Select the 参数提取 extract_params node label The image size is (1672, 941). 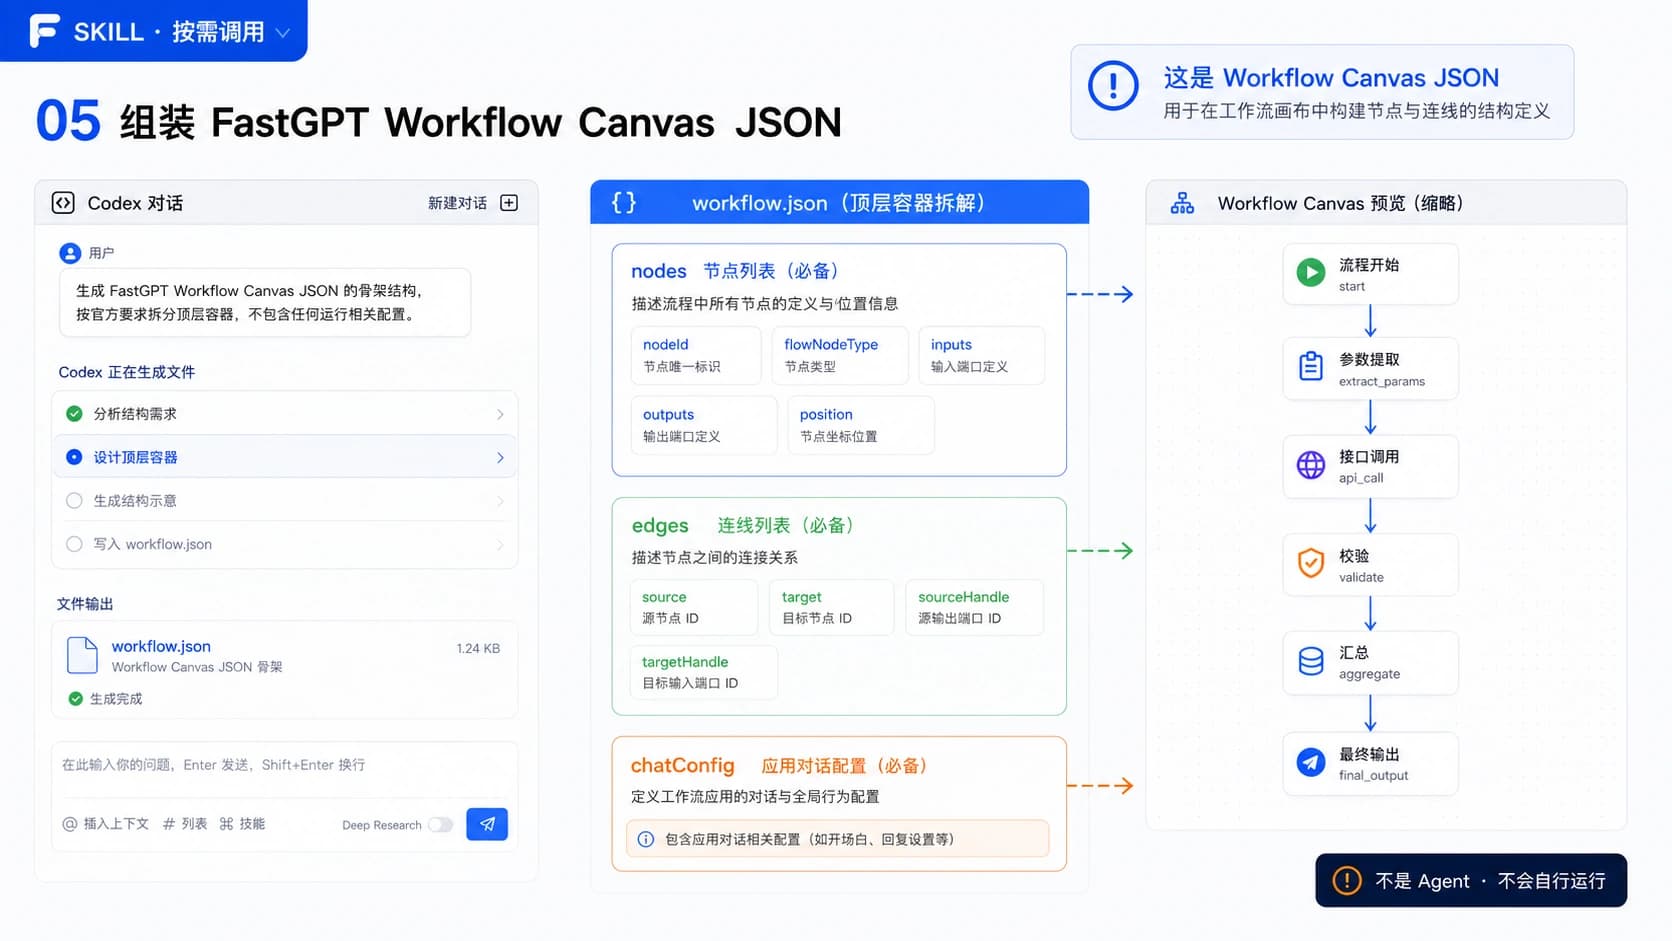click(1382, 369)
